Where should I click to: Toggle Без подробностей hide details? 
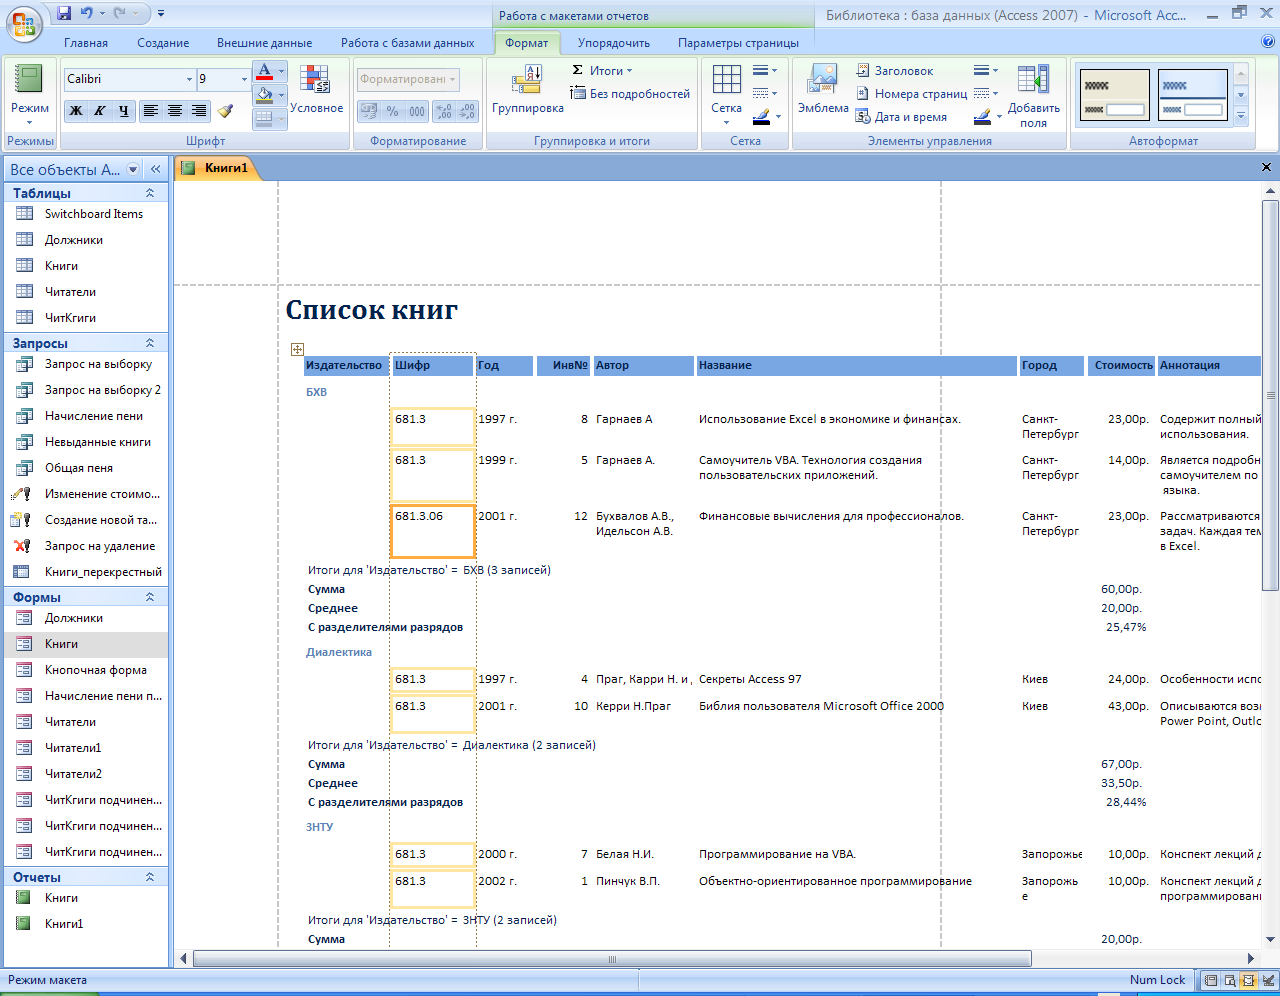[x=630, y=94]
